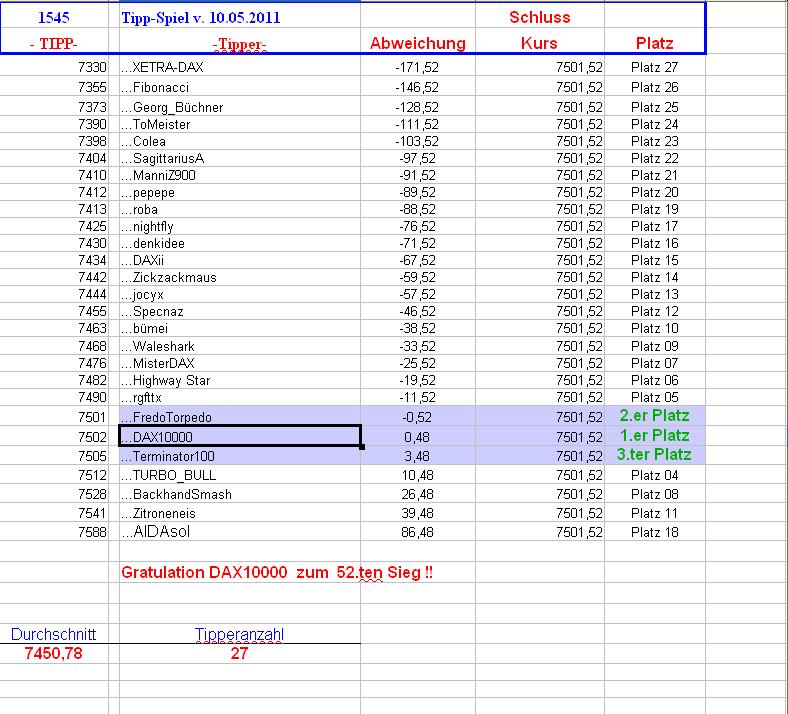Select the Schluss header cell
The width and height of the screenshot is (788, 714).
click(x=540, y=17)
